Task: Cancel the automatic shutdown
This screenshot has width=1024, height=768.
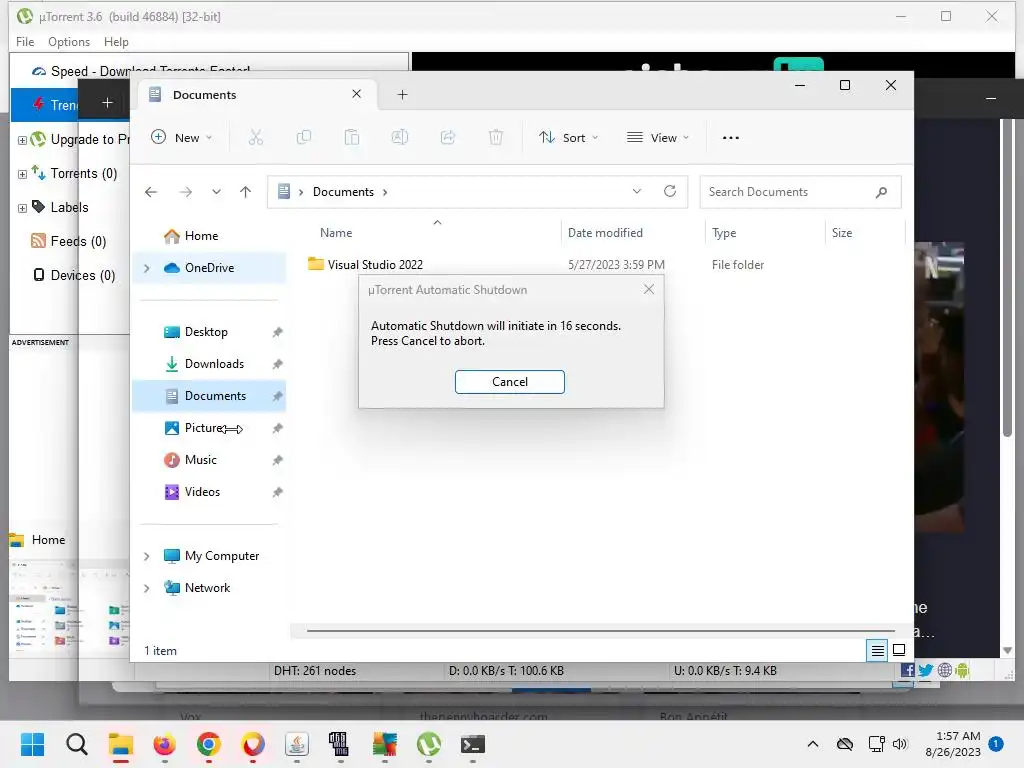Action: [x=509, y=382]
